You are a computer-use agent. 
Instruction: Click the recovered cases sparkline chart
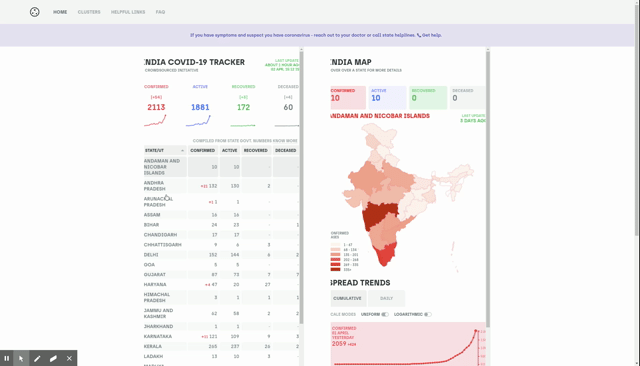[x=243, y=125]
